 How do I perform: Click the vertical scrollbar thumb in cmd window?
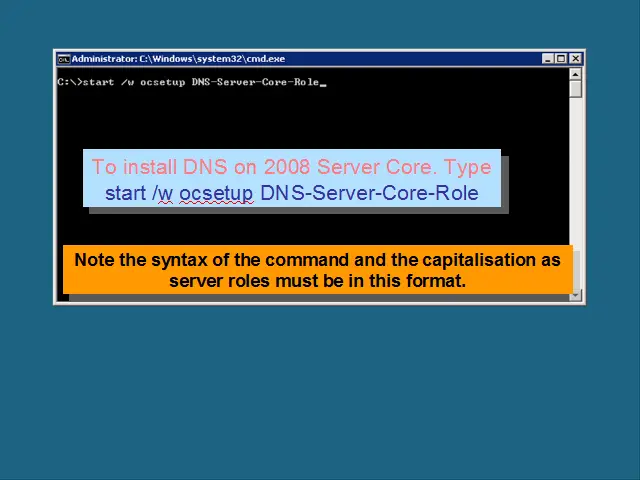(x=575, y=89)
